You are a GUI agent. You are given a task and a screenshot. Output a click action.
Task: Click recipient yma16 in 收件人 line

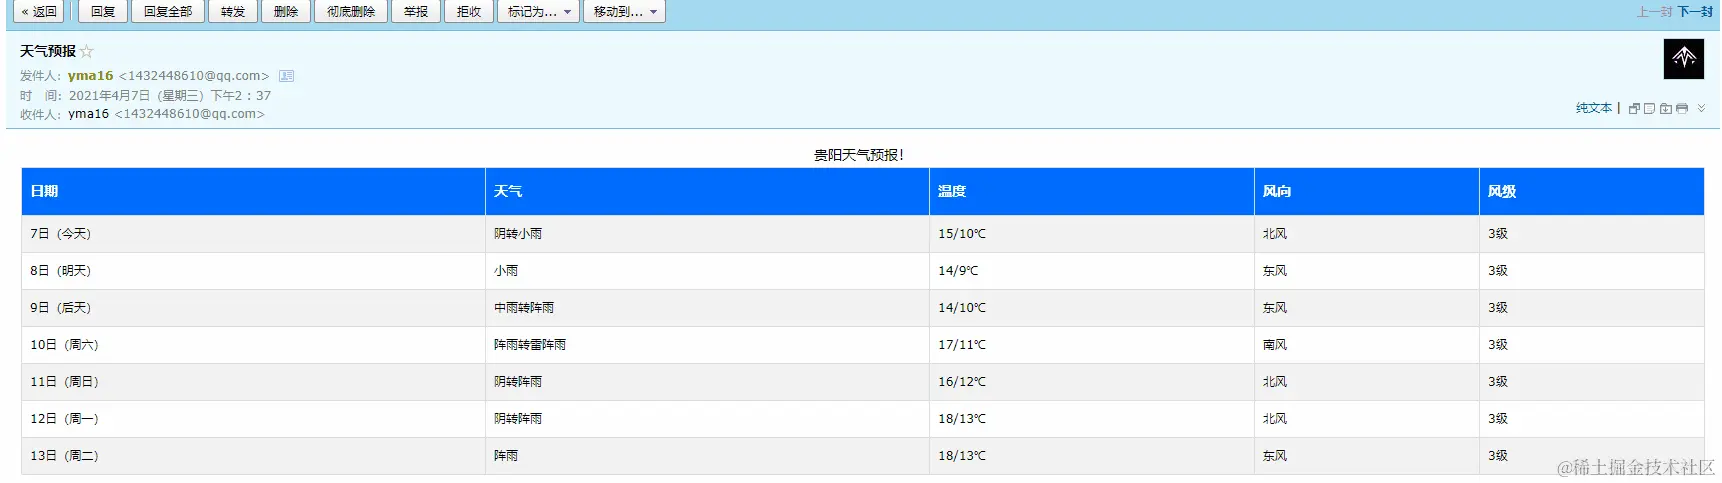point(88,114)
